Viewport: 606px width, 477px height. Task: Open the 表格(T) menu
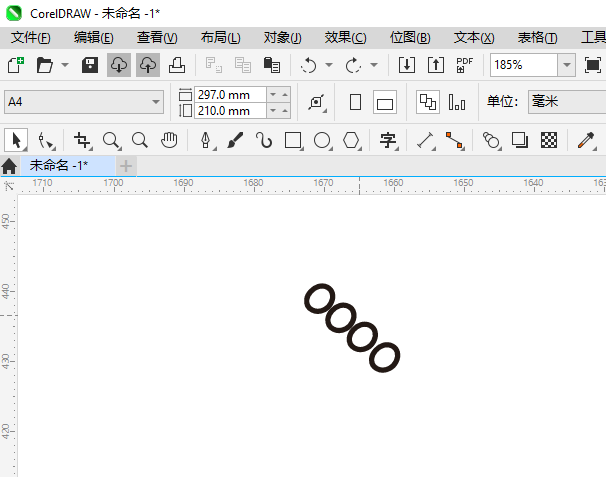[x=537, y=38]
